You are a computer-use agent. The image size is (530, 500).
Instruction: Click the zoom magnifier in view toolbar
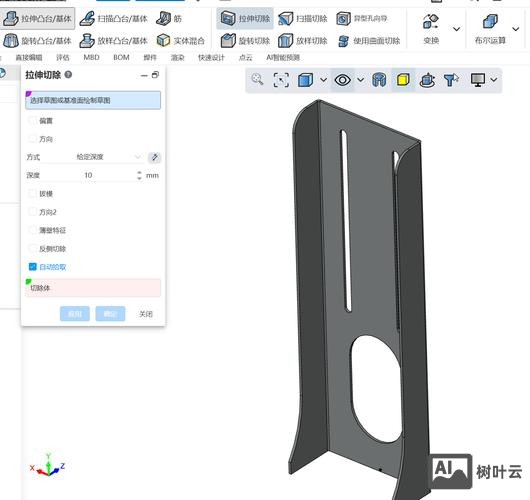point(257,80)
